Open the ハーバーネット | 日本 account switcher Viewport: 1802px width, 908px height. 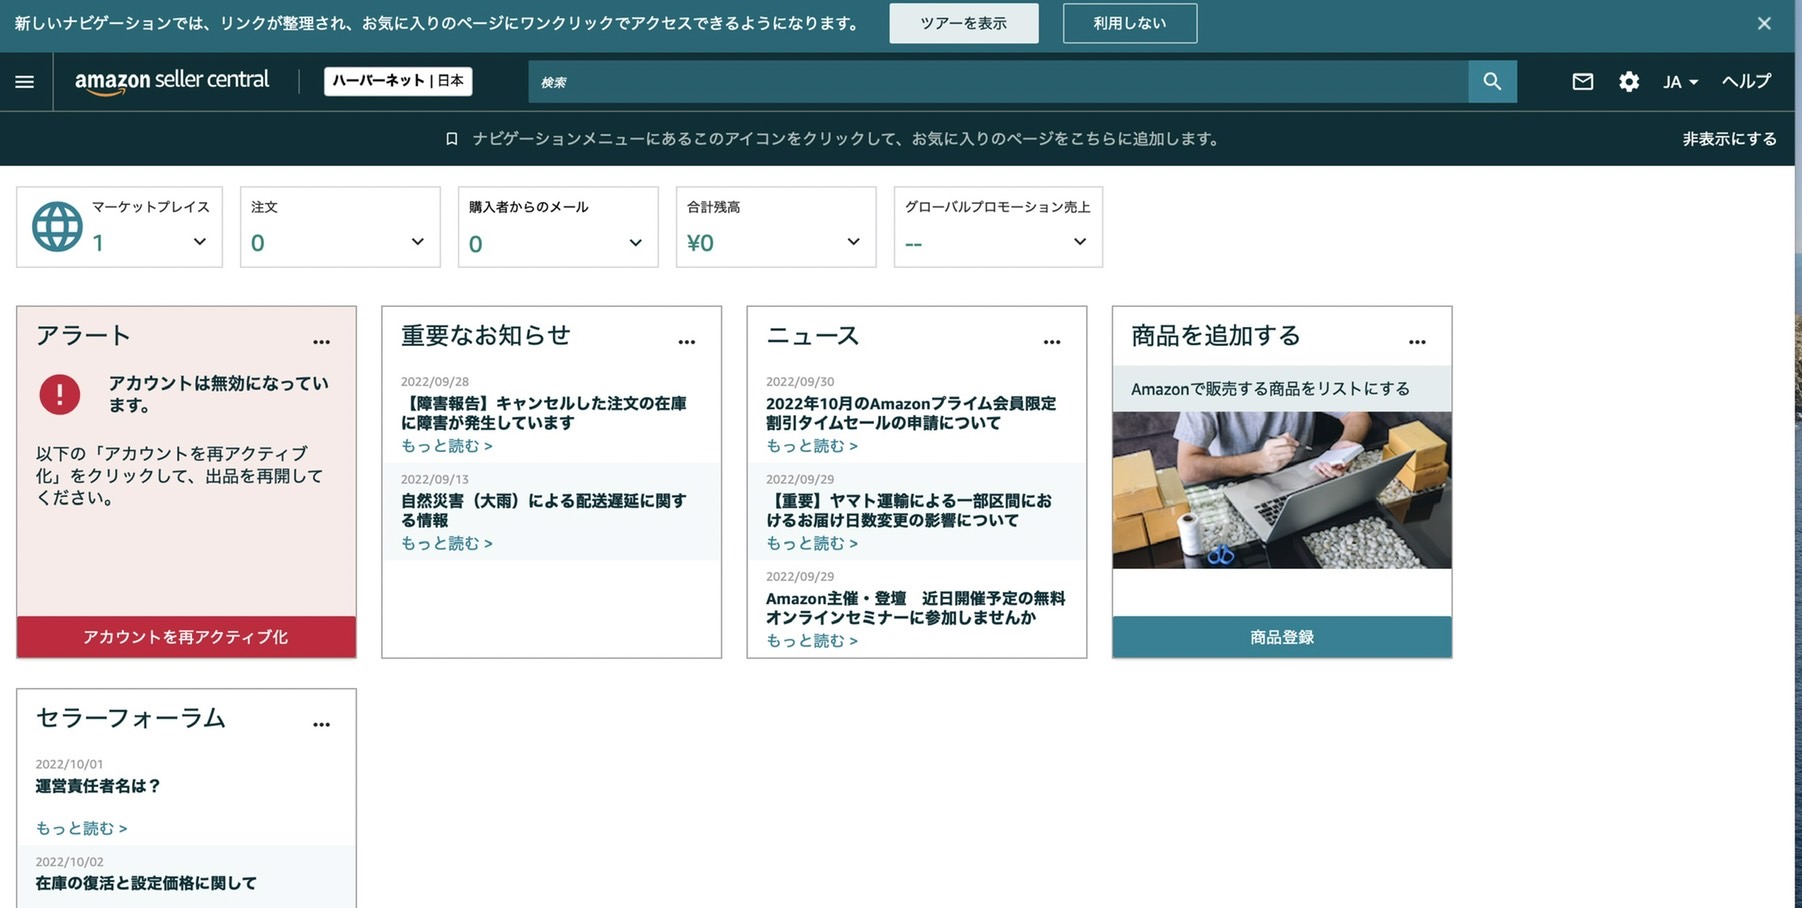tap(398, 81)
